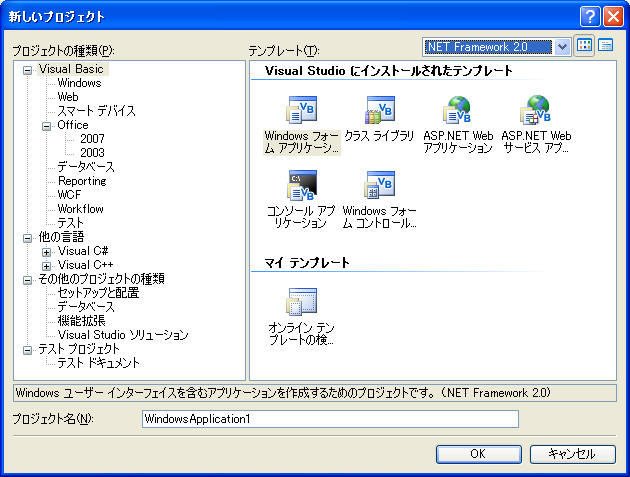Select the Reporting project type

[x=82, y=181]
